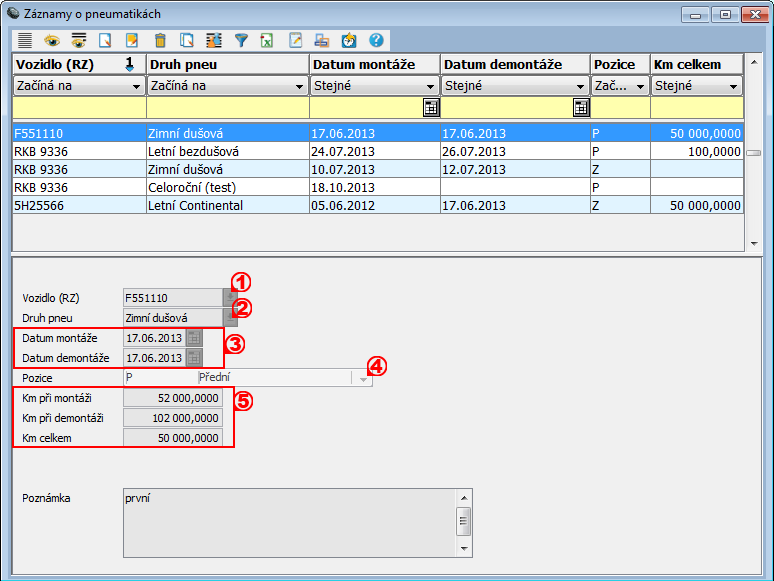Click the new record page icon
The height and width of the screenshot is (581, 774).
pyautogui.click(x=105, y=41)
